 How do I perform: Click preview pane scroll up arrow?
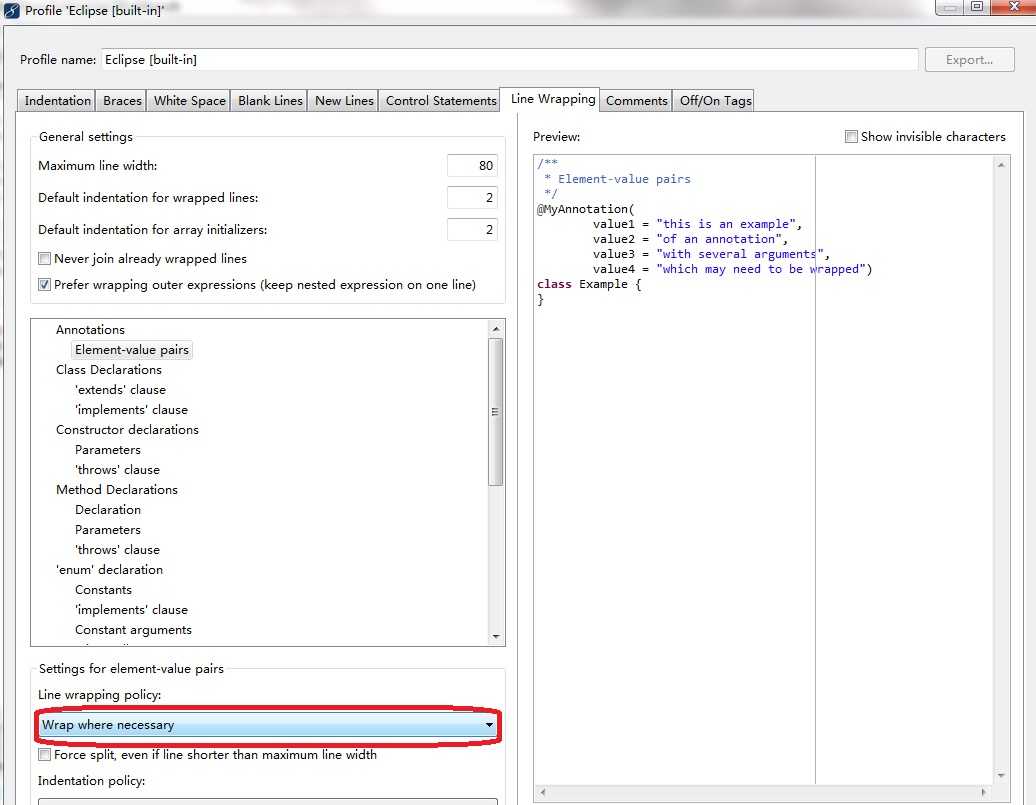pyautogui.click(x=1001, y=165)
